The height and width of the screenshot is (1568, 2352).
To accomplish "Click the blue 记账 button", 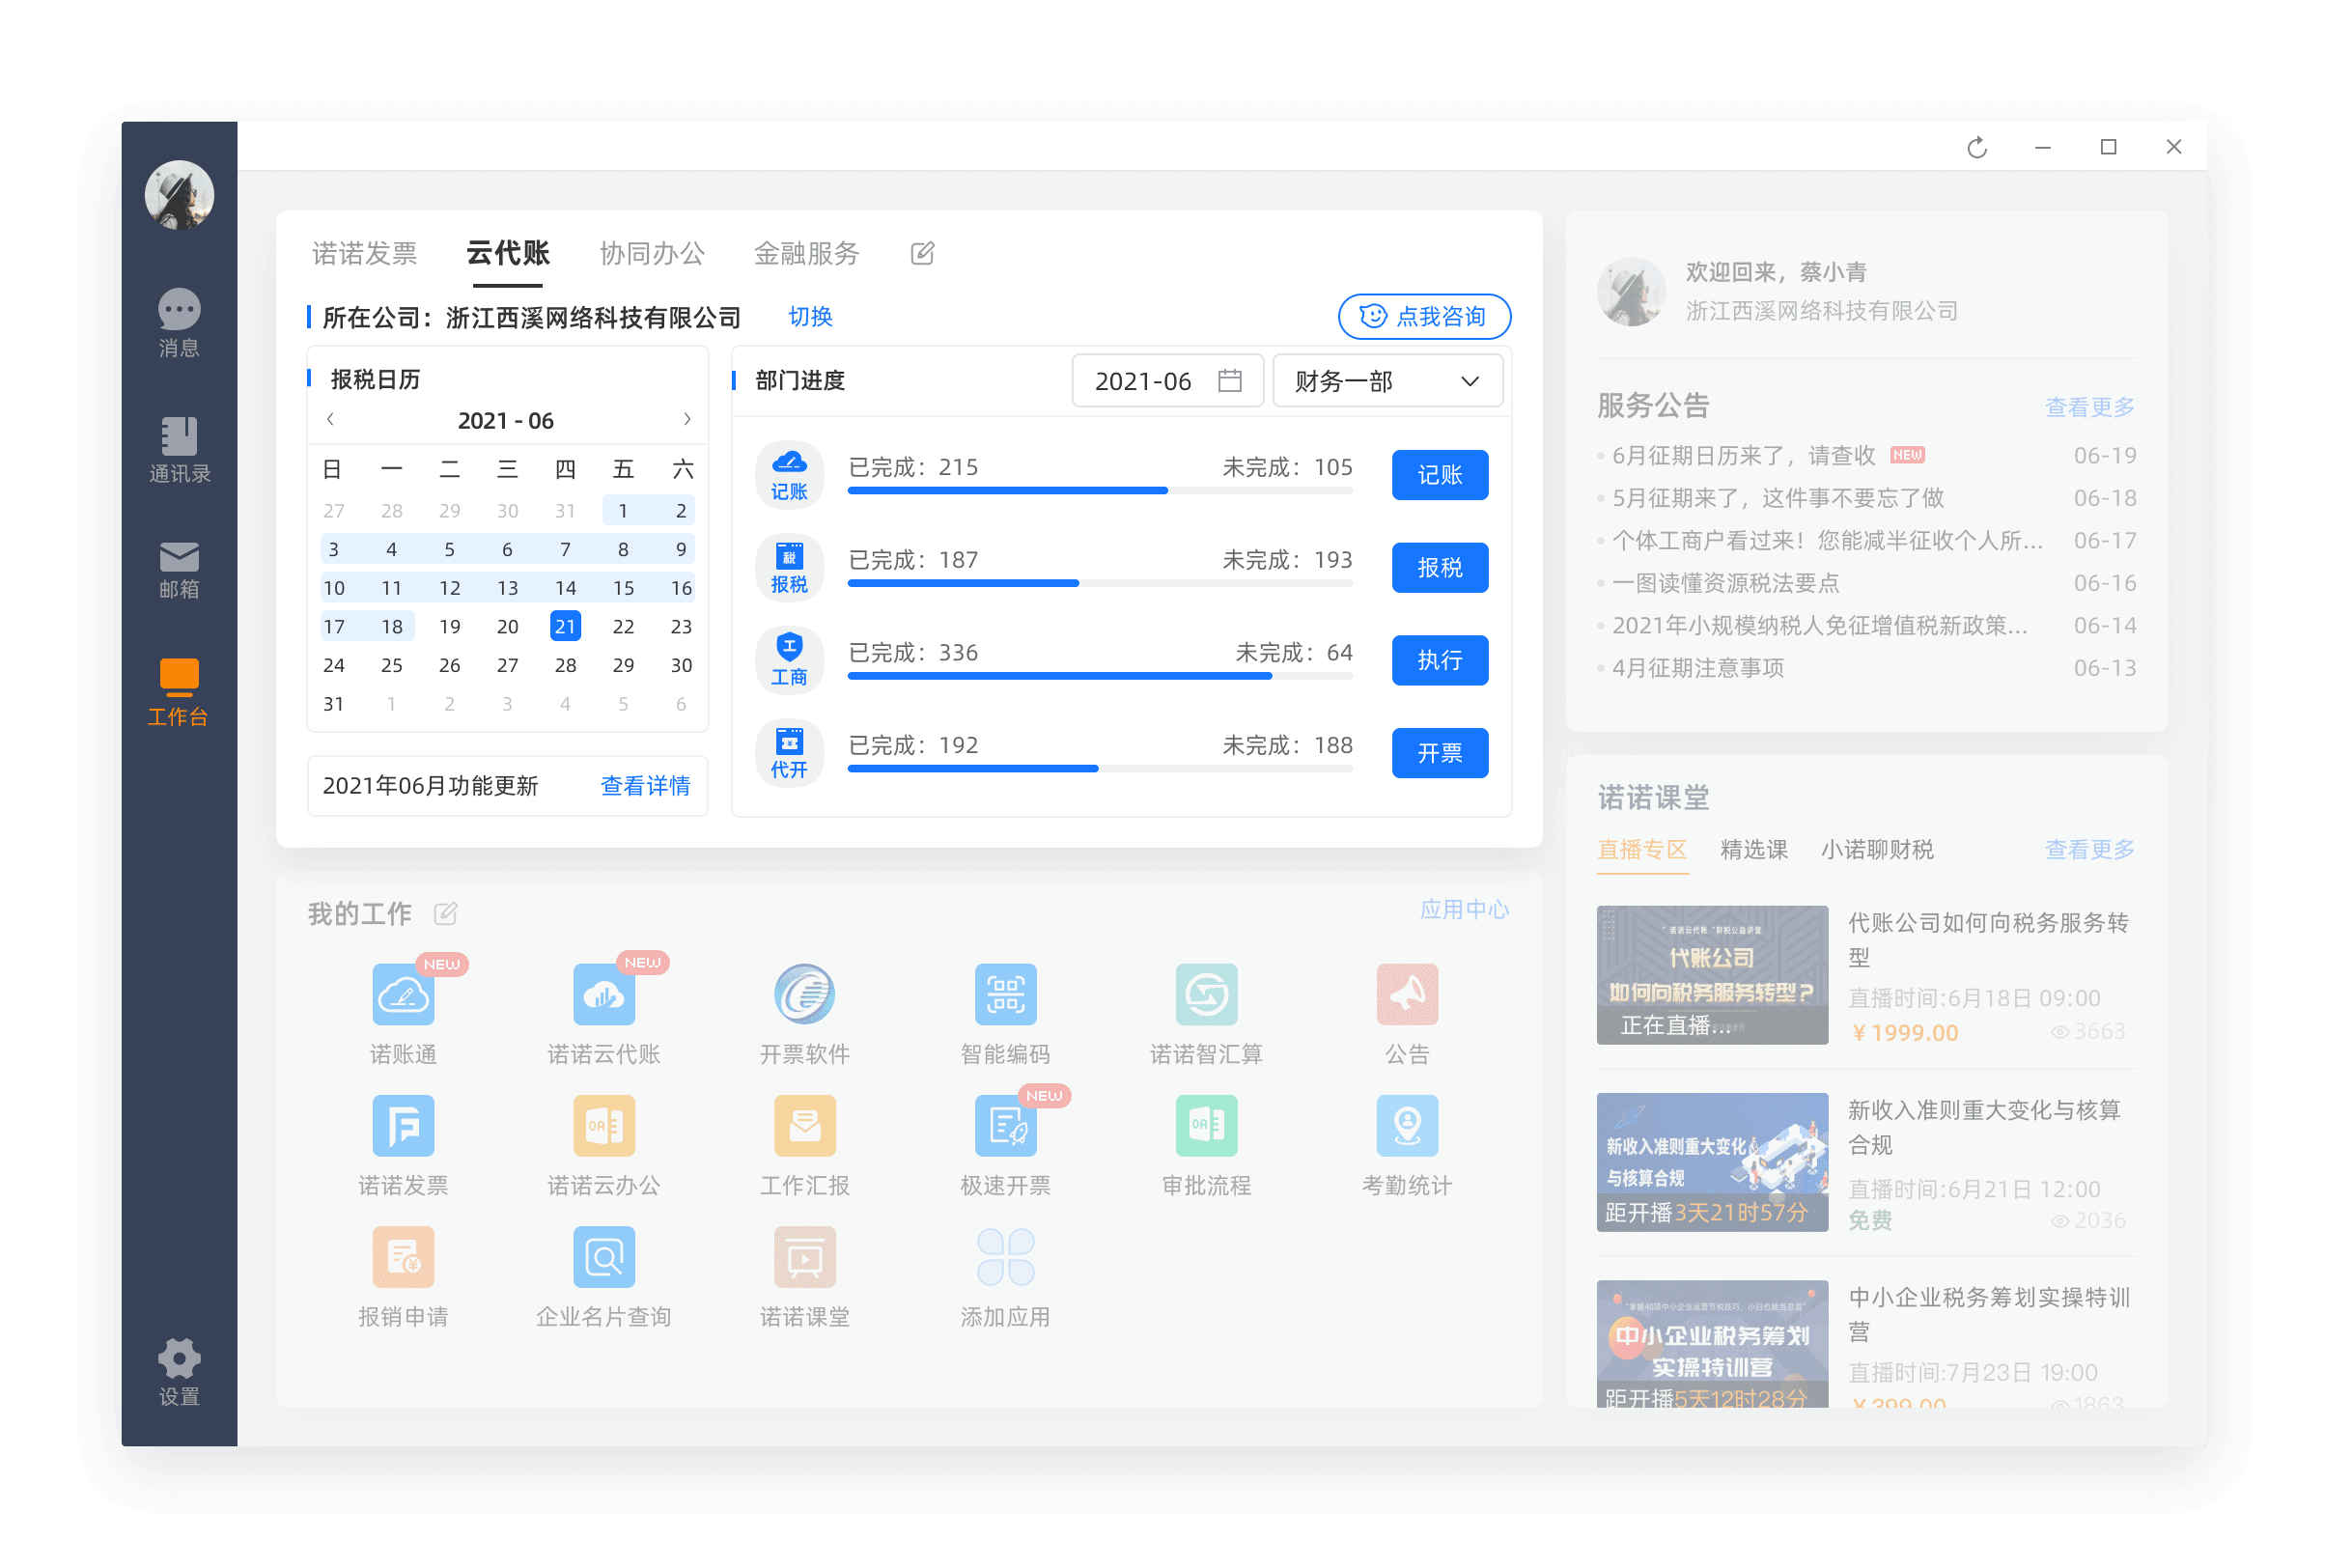I will [1439, 475].
